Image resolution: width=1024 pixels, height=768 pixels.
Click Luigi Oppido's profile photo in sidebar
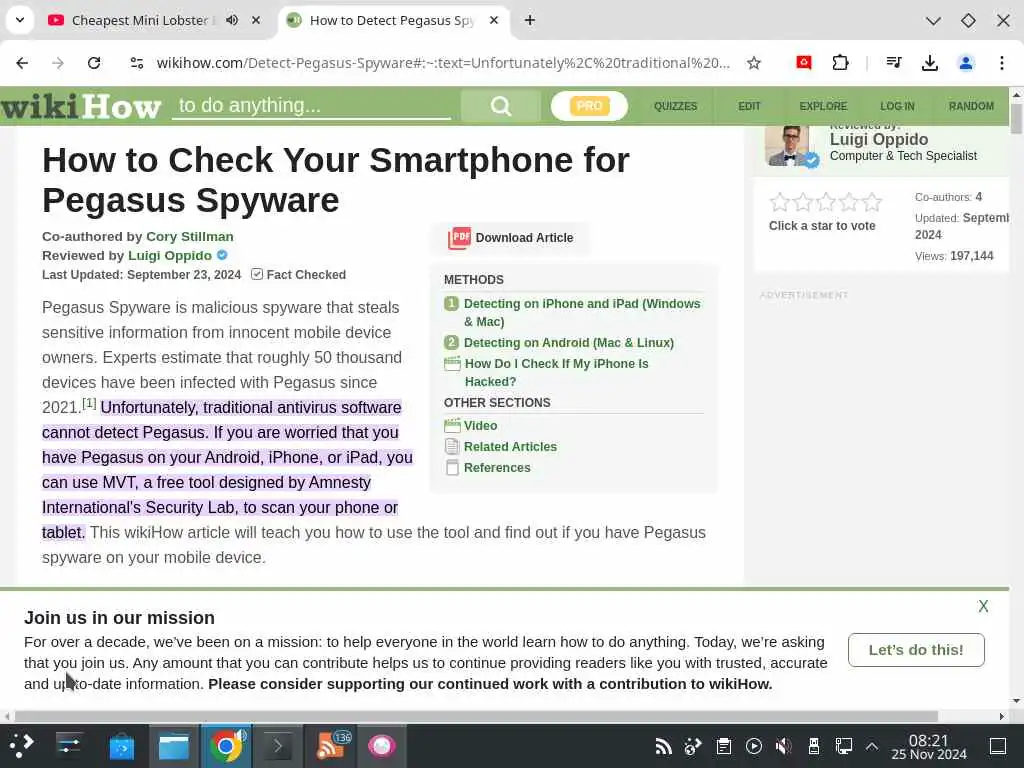[788, 146]
